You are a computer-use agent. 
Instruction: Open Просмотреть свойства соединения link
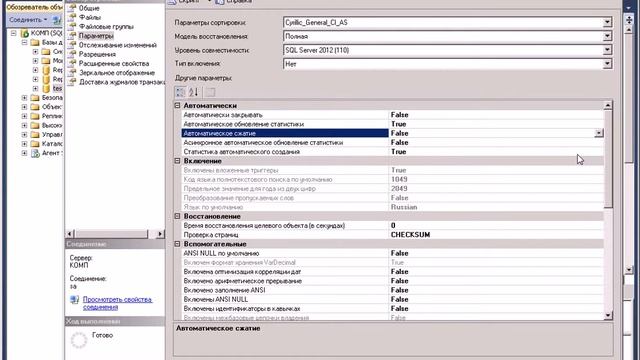pyautogui.click(x=117, y=303)
